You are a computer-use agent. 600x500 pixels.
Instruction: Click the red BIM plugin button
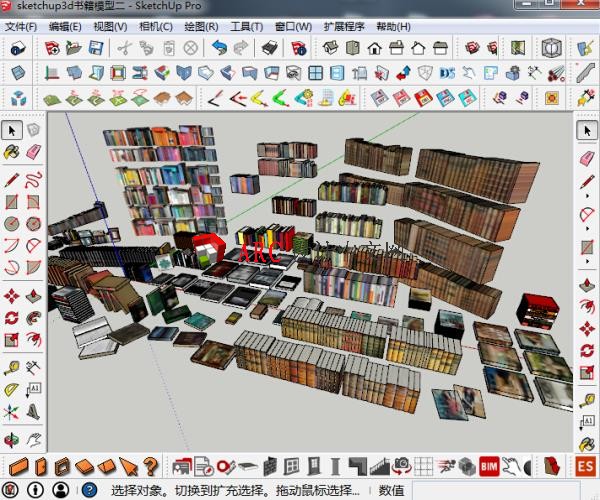click(489, 466)
